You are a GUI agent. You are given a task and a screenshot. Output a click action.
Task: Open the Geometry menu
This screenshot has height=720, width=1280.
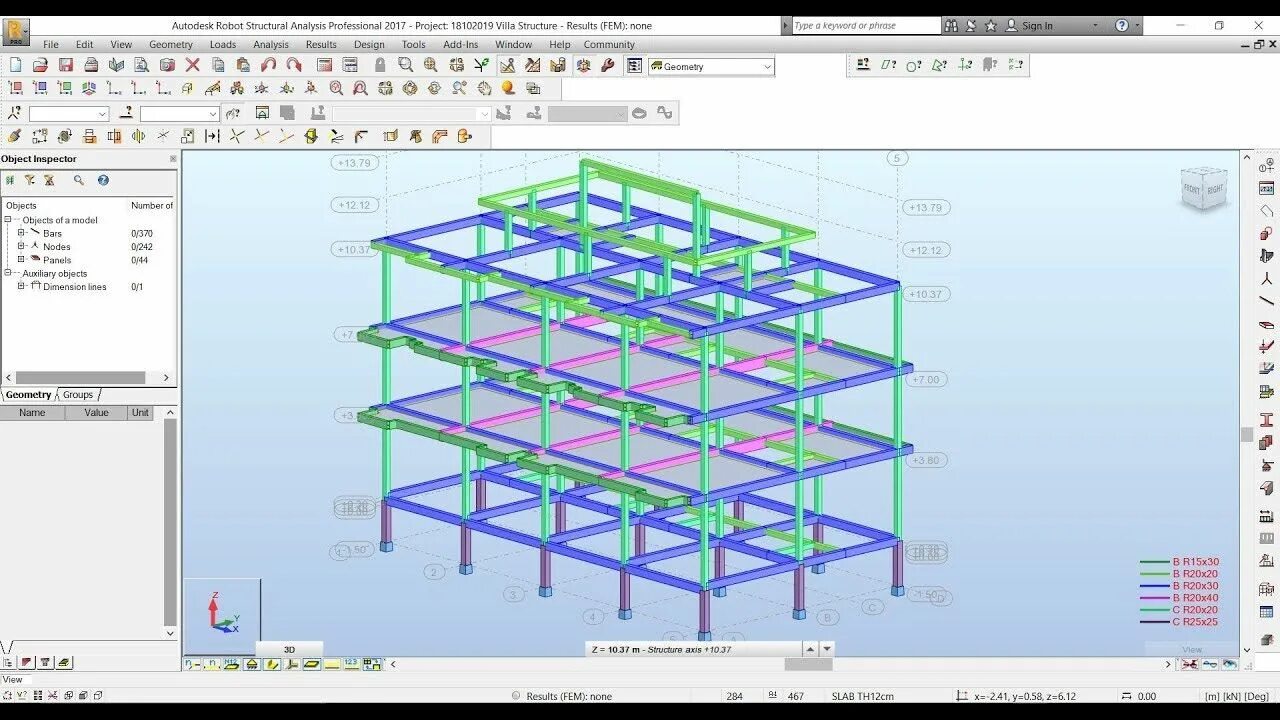(x=170, y=44)
